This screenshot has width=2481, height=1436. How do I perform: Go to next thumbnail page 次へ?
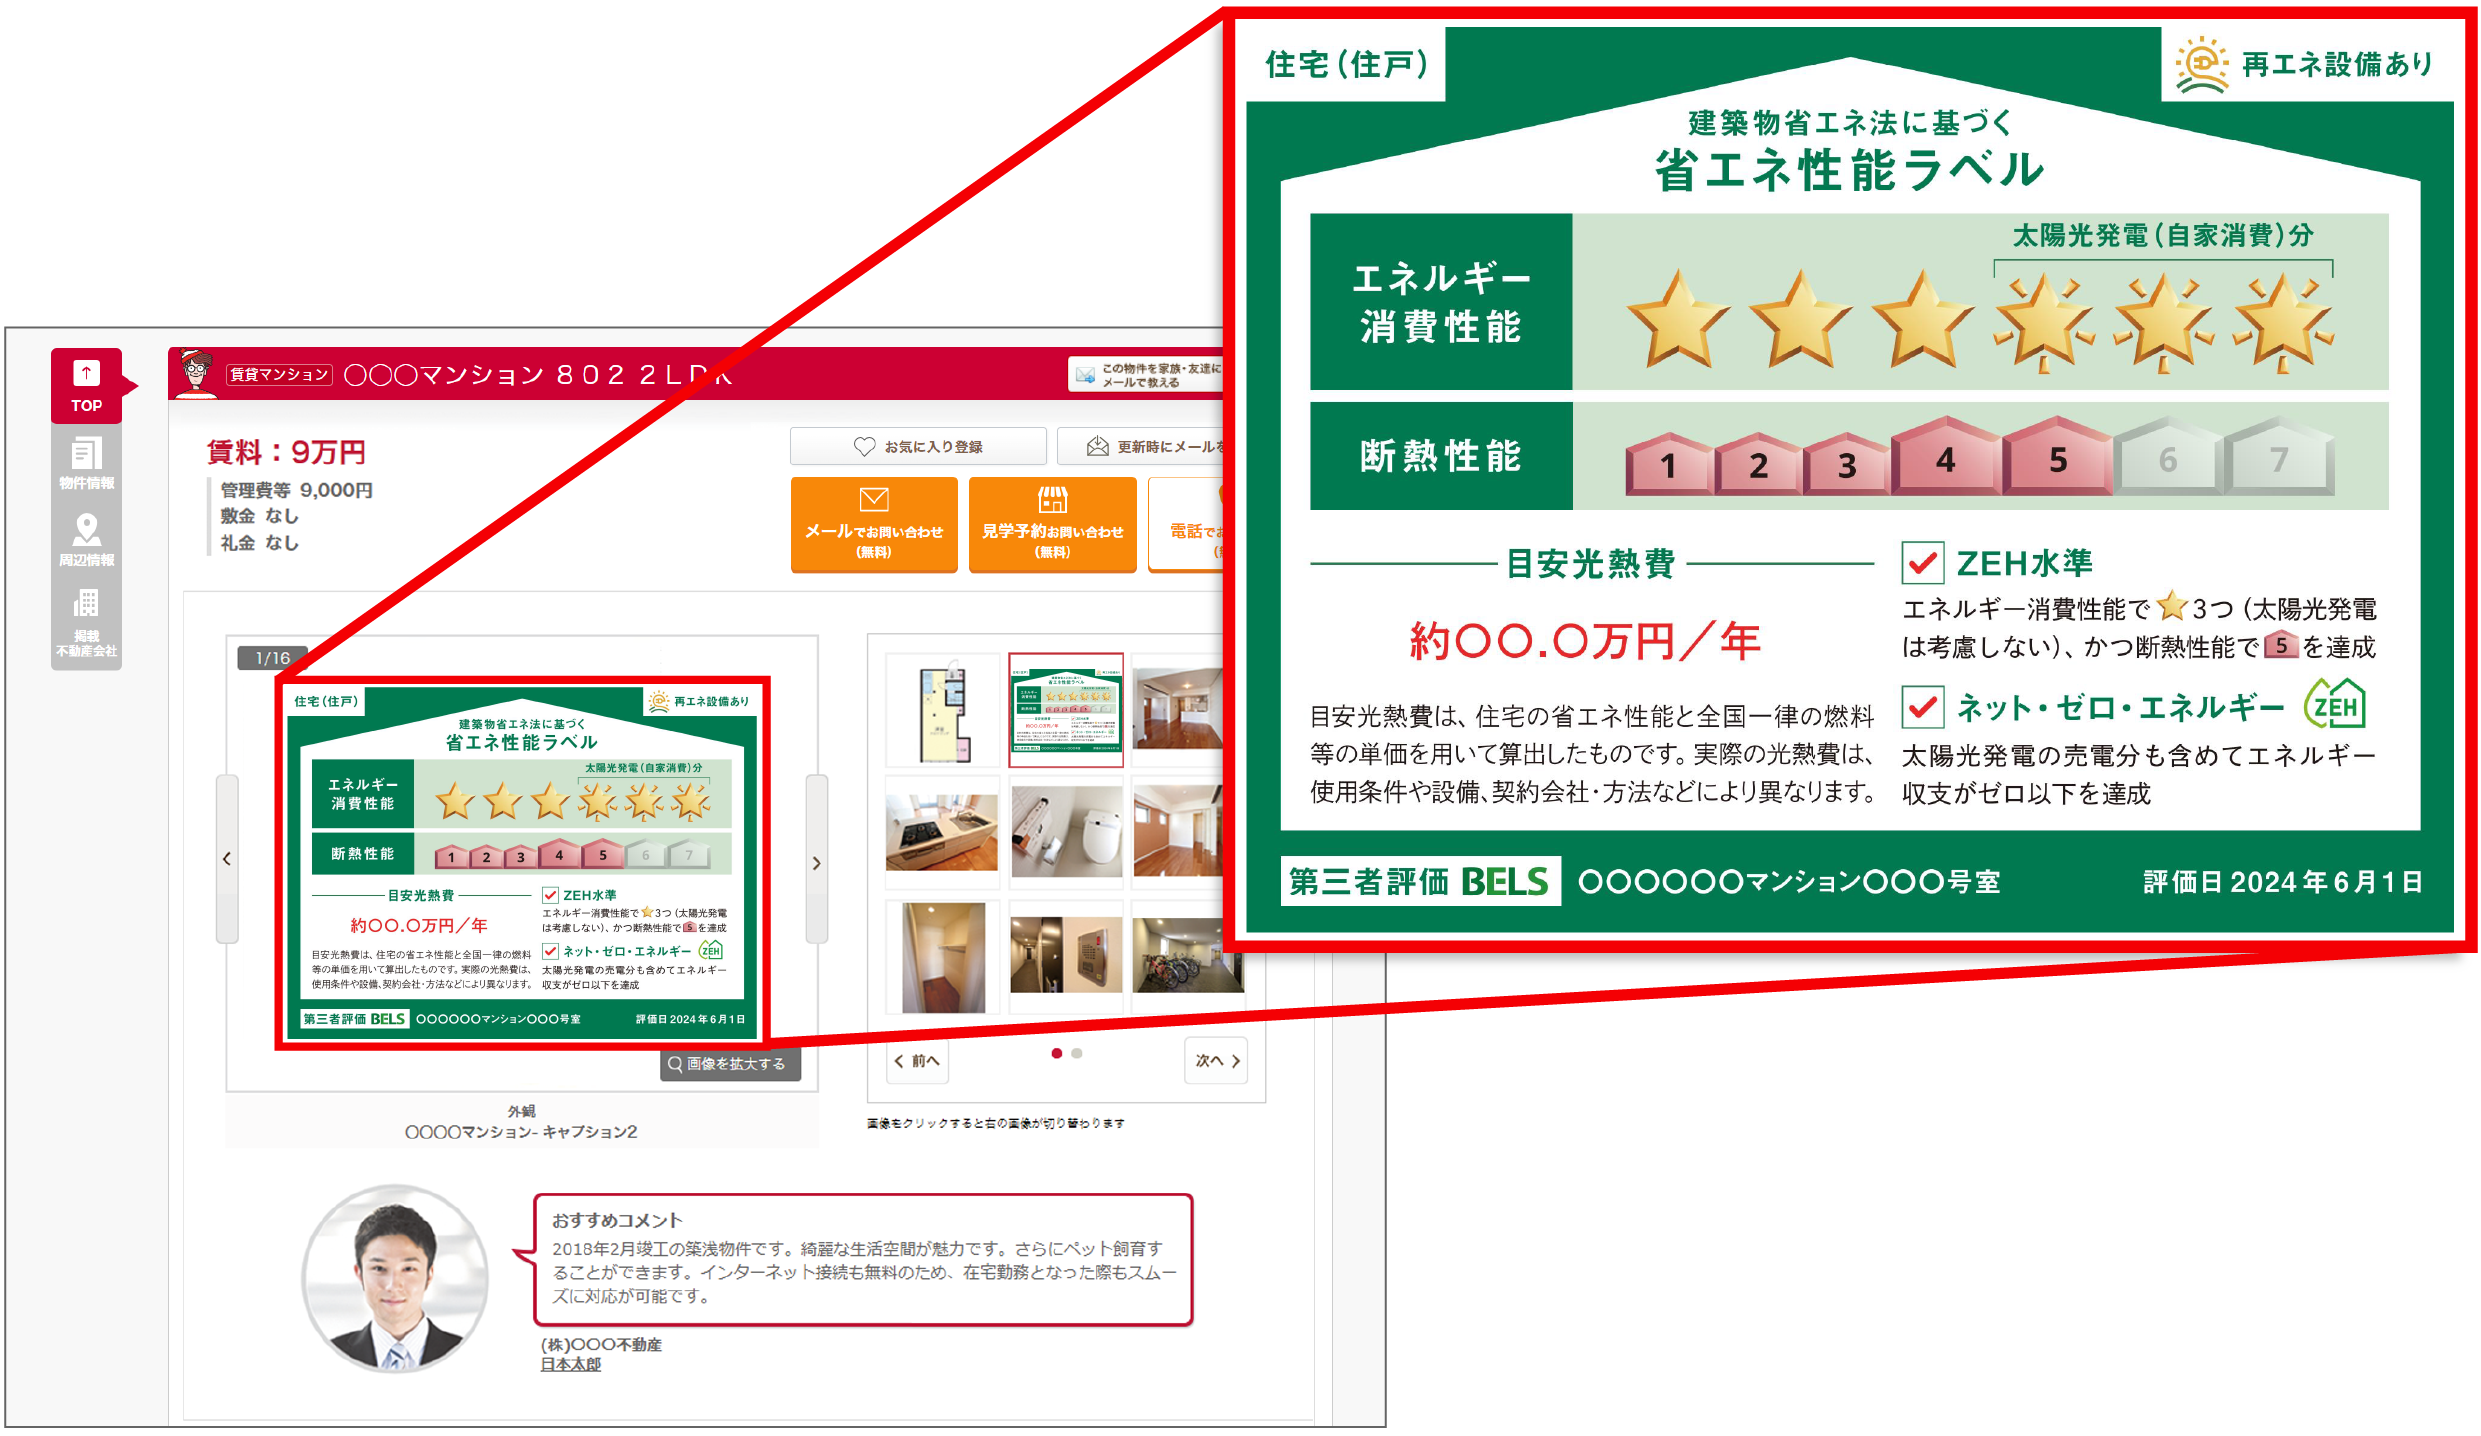(1217, 1061)
